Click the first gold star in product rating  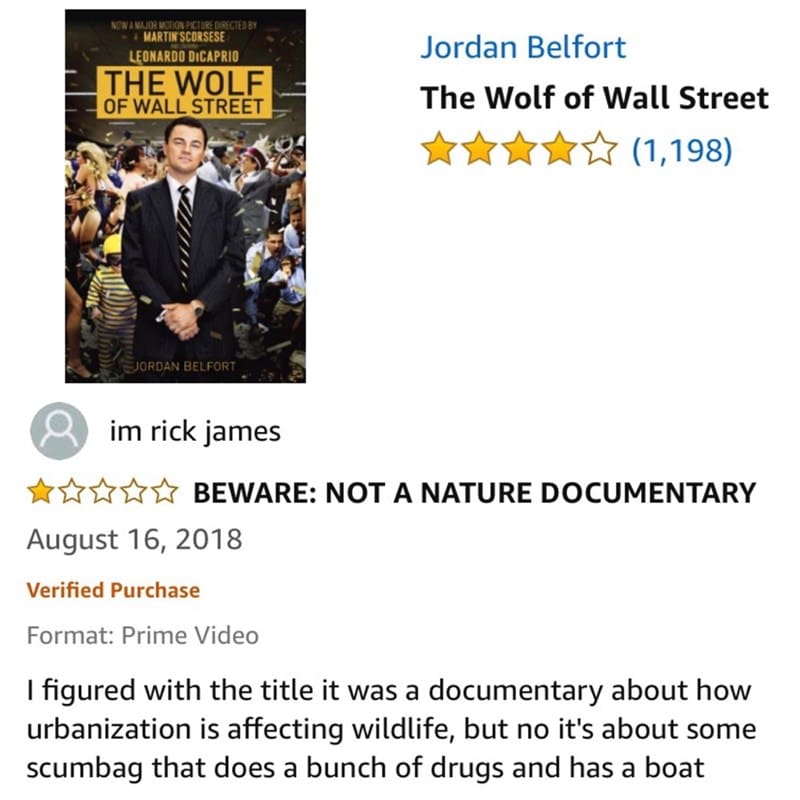[439, 148]
